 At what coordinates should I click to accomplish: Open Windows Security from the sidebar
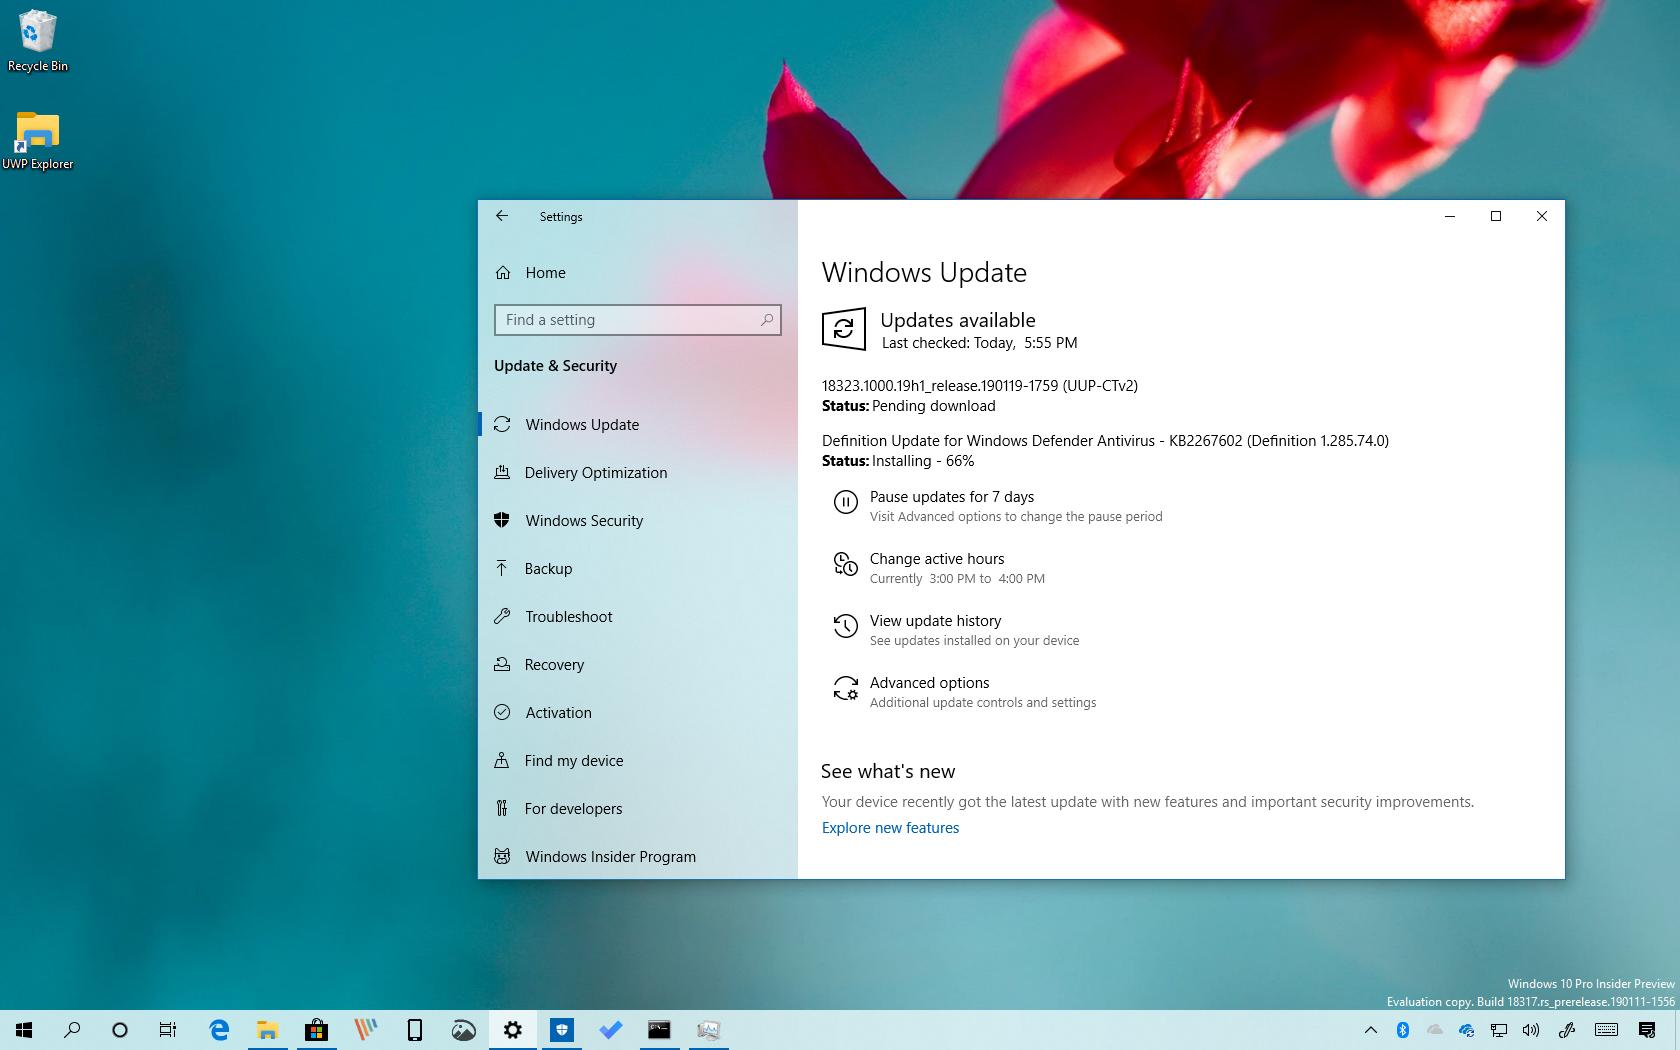585,520
